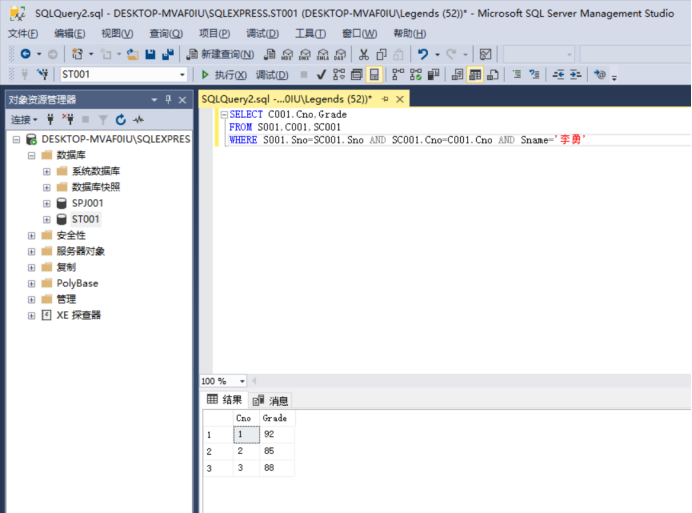The width and height of the screenshot is (692, 513).
Task: Click the copy icon in toolbar
Action: (381, 54)
